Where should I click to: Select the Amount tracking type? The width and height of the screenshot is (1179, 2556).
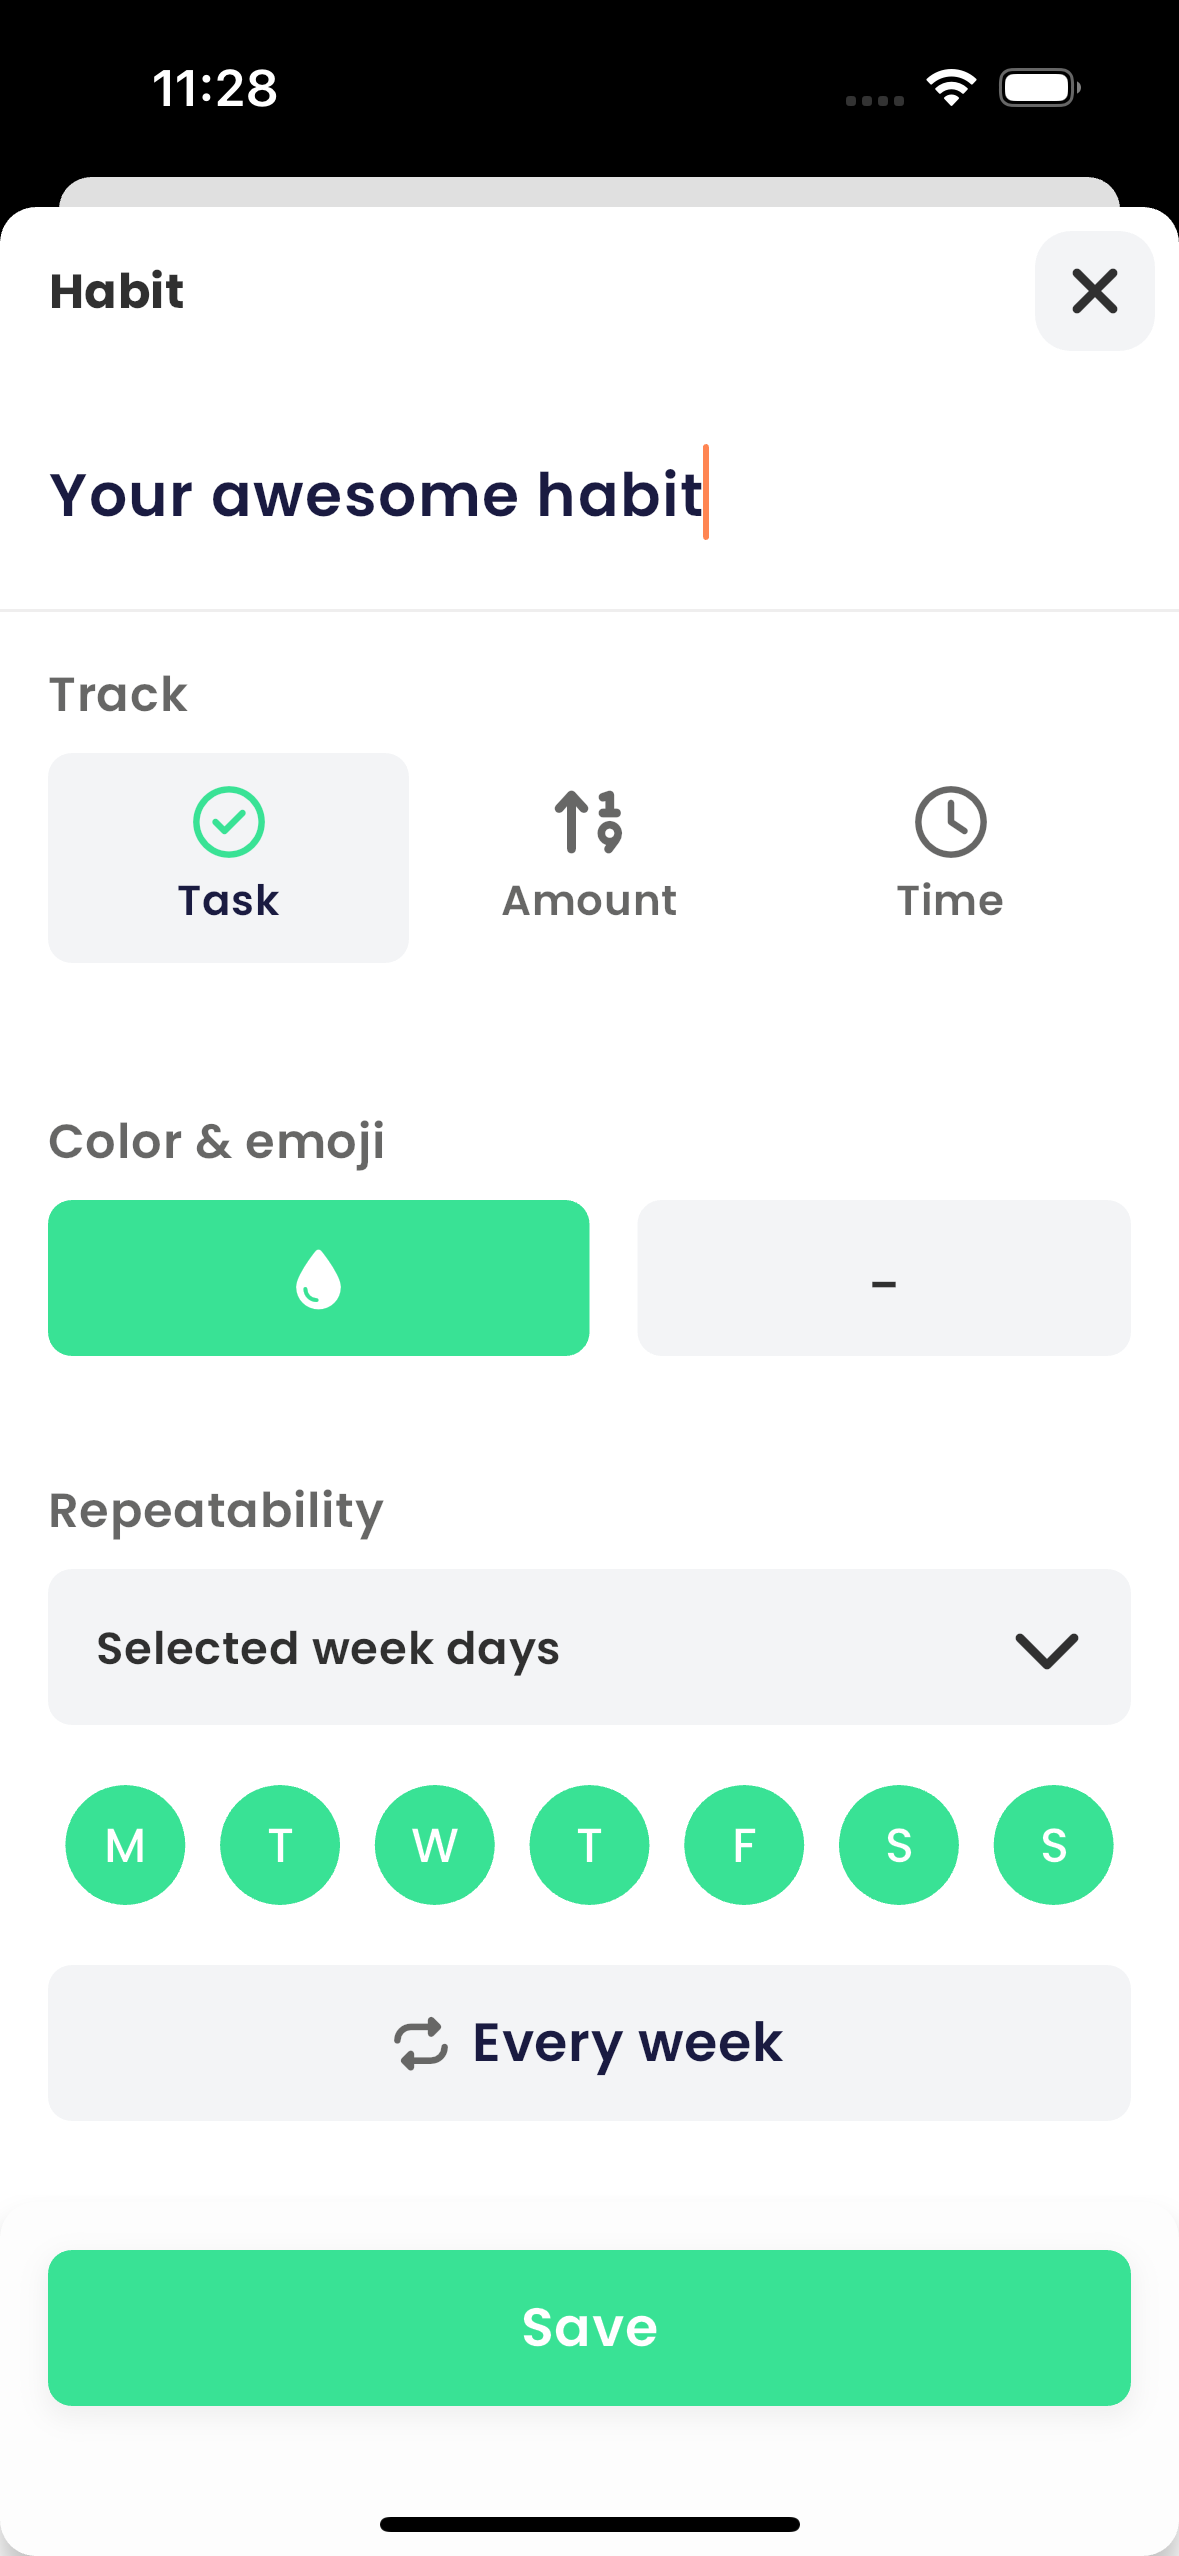(588, 857)
